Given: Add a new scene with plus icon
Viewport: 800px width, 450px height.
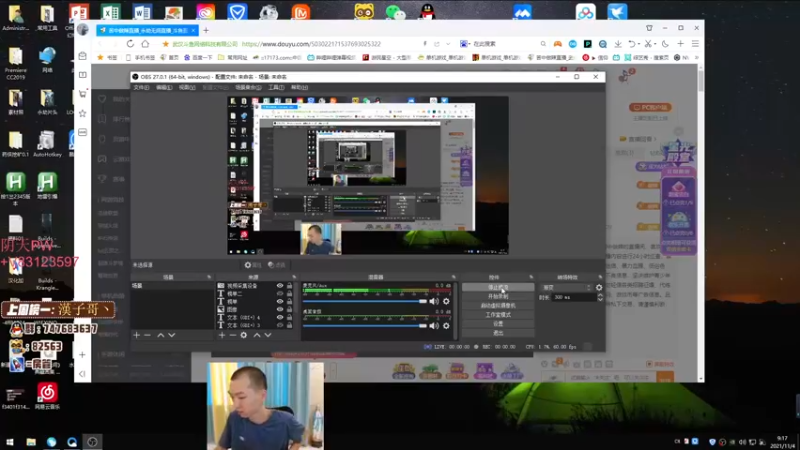Looking at the screenshot, I should click(x=136, y=335).
